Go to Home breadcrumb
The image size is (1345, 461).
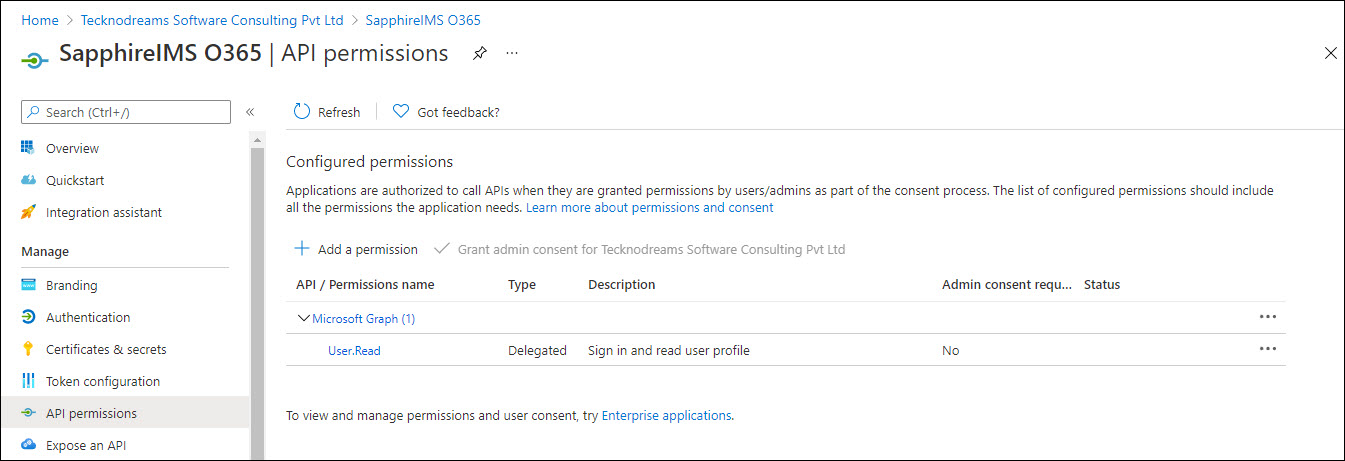[40, 20]
